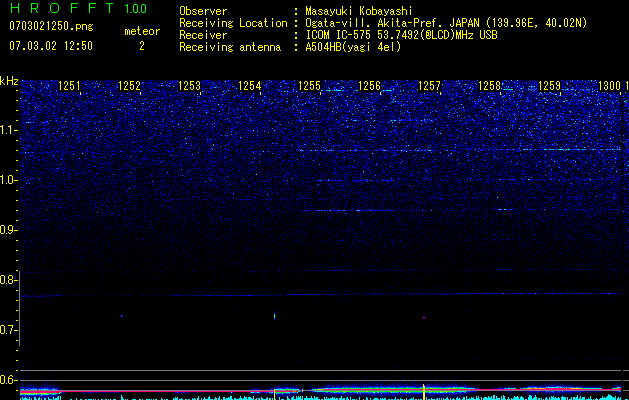This screenshot has height=400, width=629.
Task: Click the meteor echo dot near 1252
Action: 122,316
